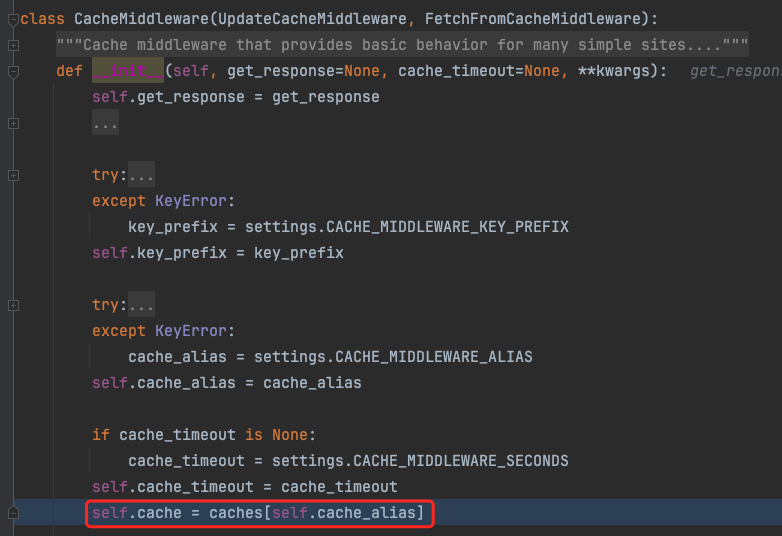The image size is (782, 536).
Task: Collapse the __init__ method fold marker
Action: click(x=13, y=72)
